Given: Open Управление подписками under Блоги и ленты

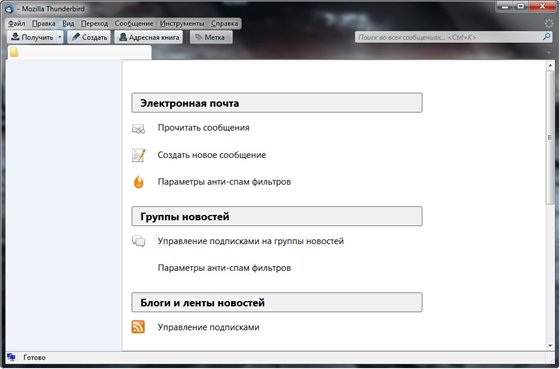Looking at the screenshot, I should tap(209, 327).
